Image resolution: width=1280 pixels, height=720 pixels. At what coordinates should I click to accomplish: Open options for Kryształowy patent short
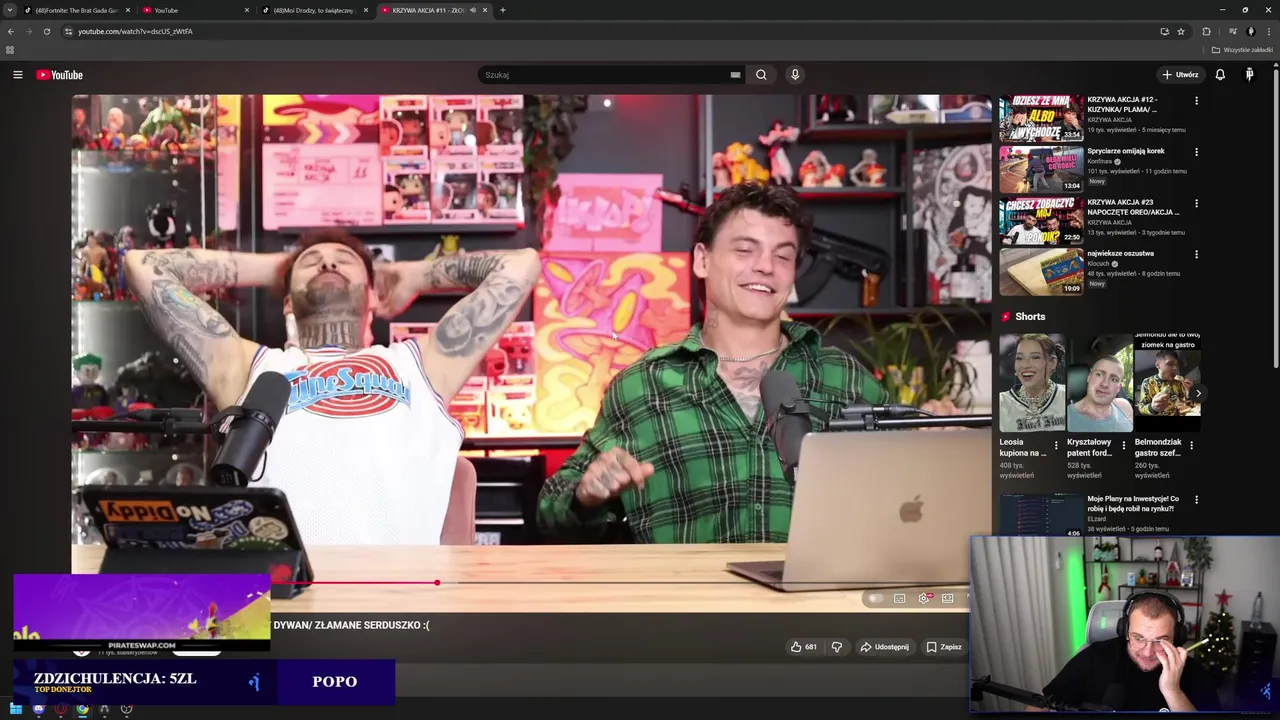[1123, 445]
